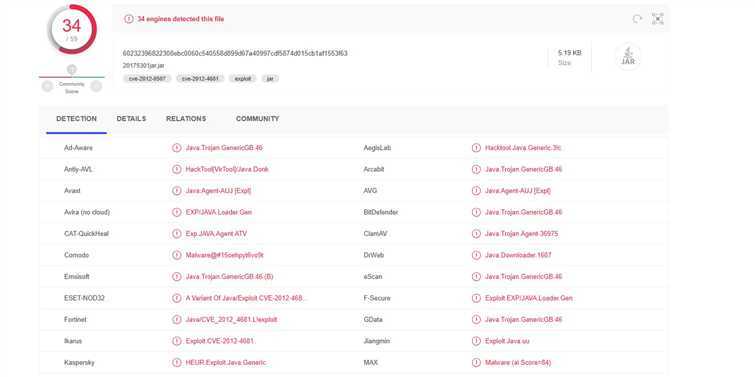Screen dimensions: 755x377
Task: Click the community score marker
Action: (72, 69)
